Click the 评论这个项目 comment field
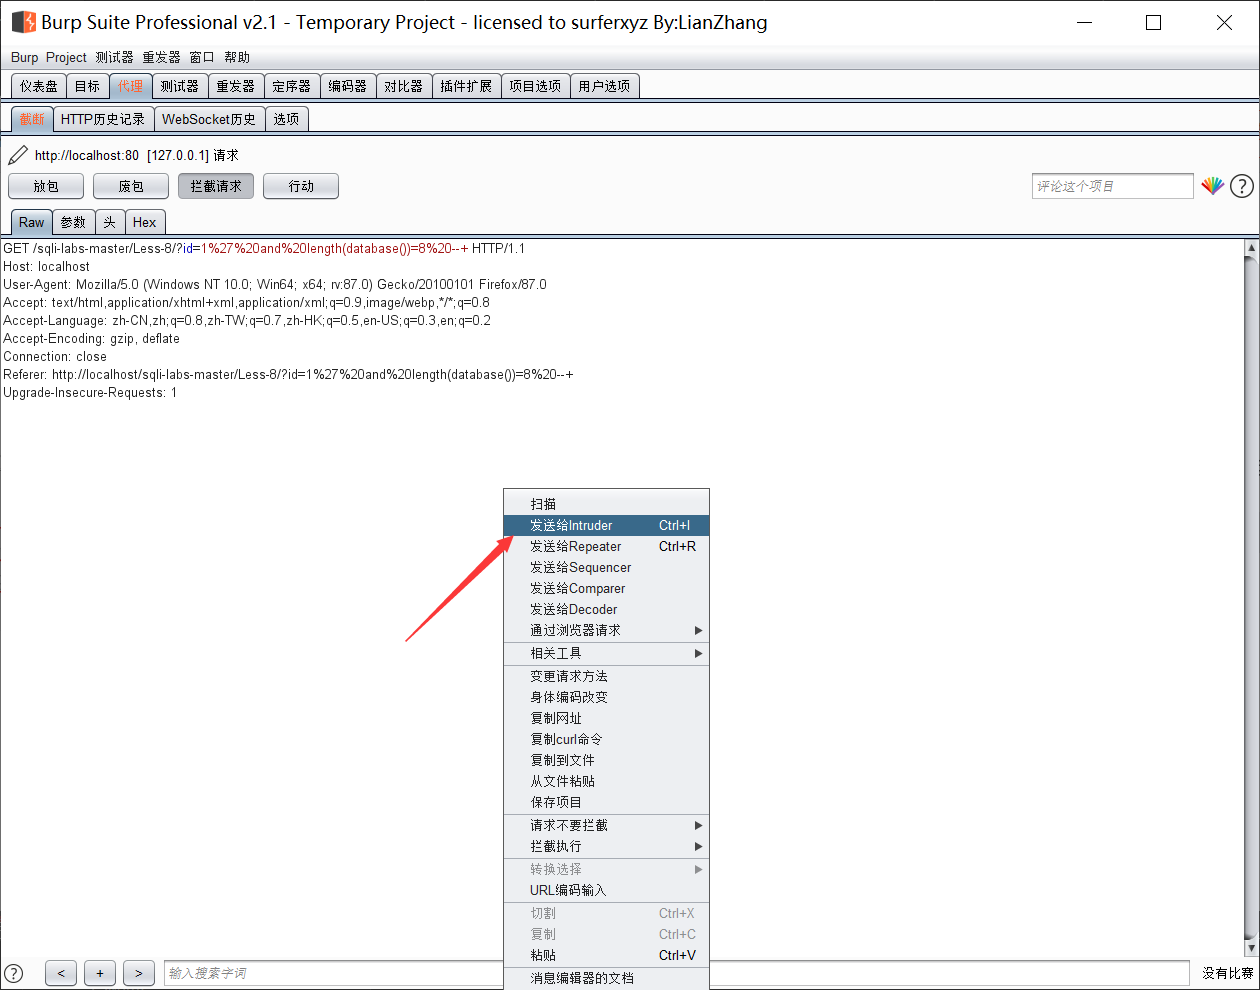 click(x=1113, y=186)
